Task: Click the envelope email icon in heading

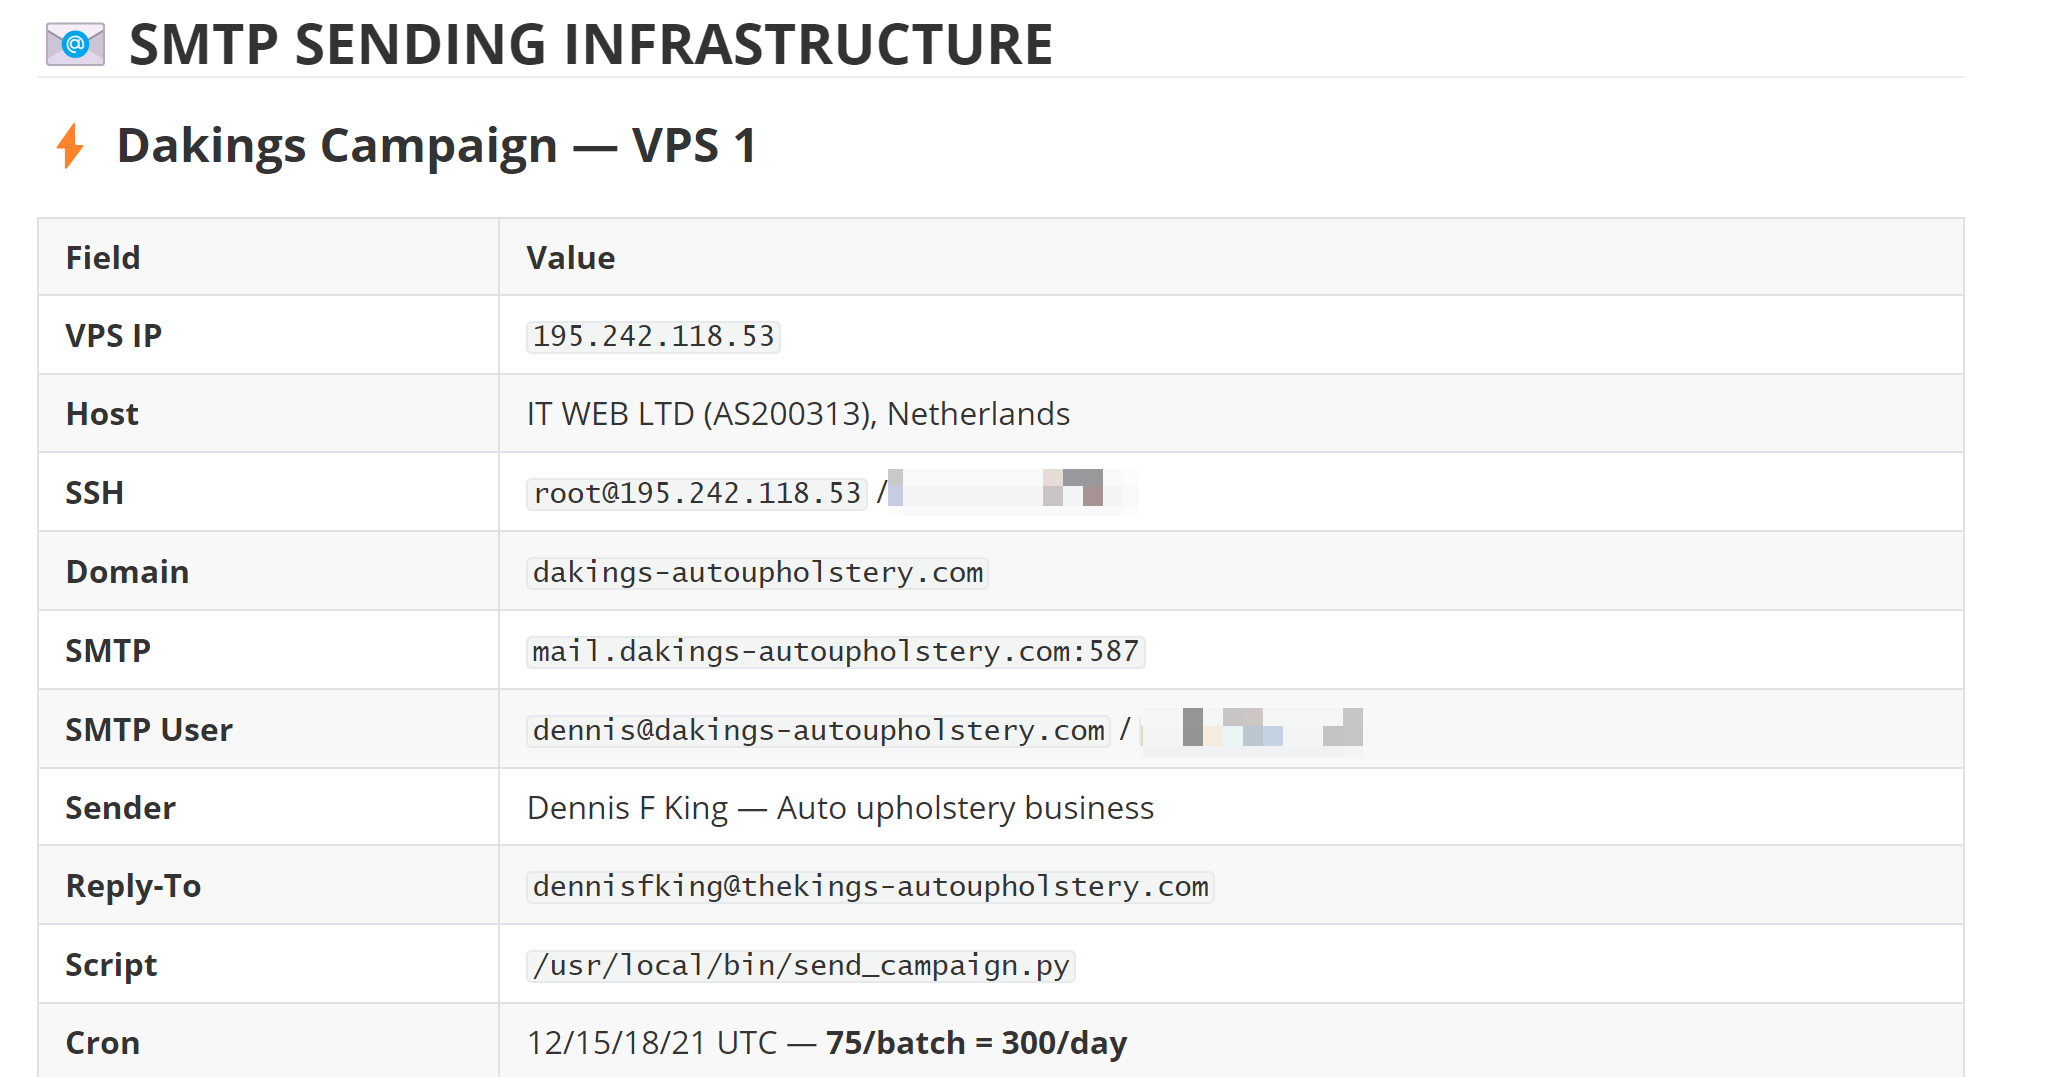Action: (x=75, y=44)
